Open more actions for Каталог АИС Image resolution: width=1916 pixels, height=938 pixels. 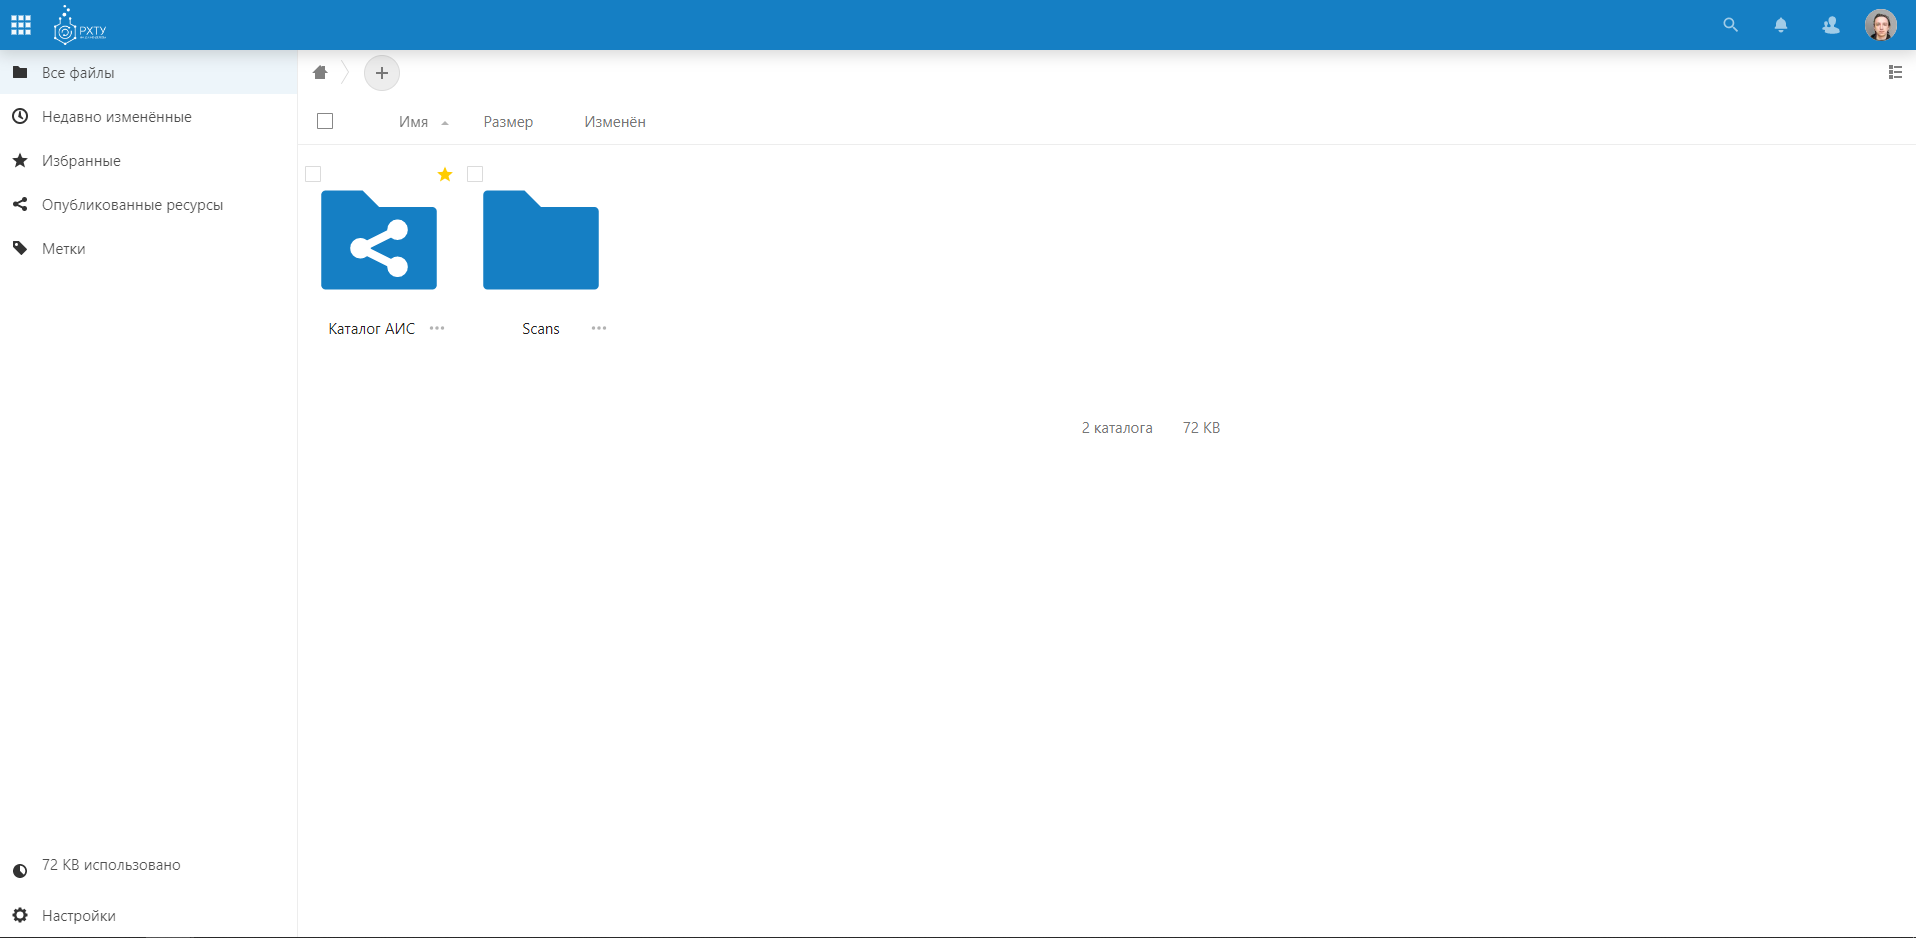coord(437,328)
